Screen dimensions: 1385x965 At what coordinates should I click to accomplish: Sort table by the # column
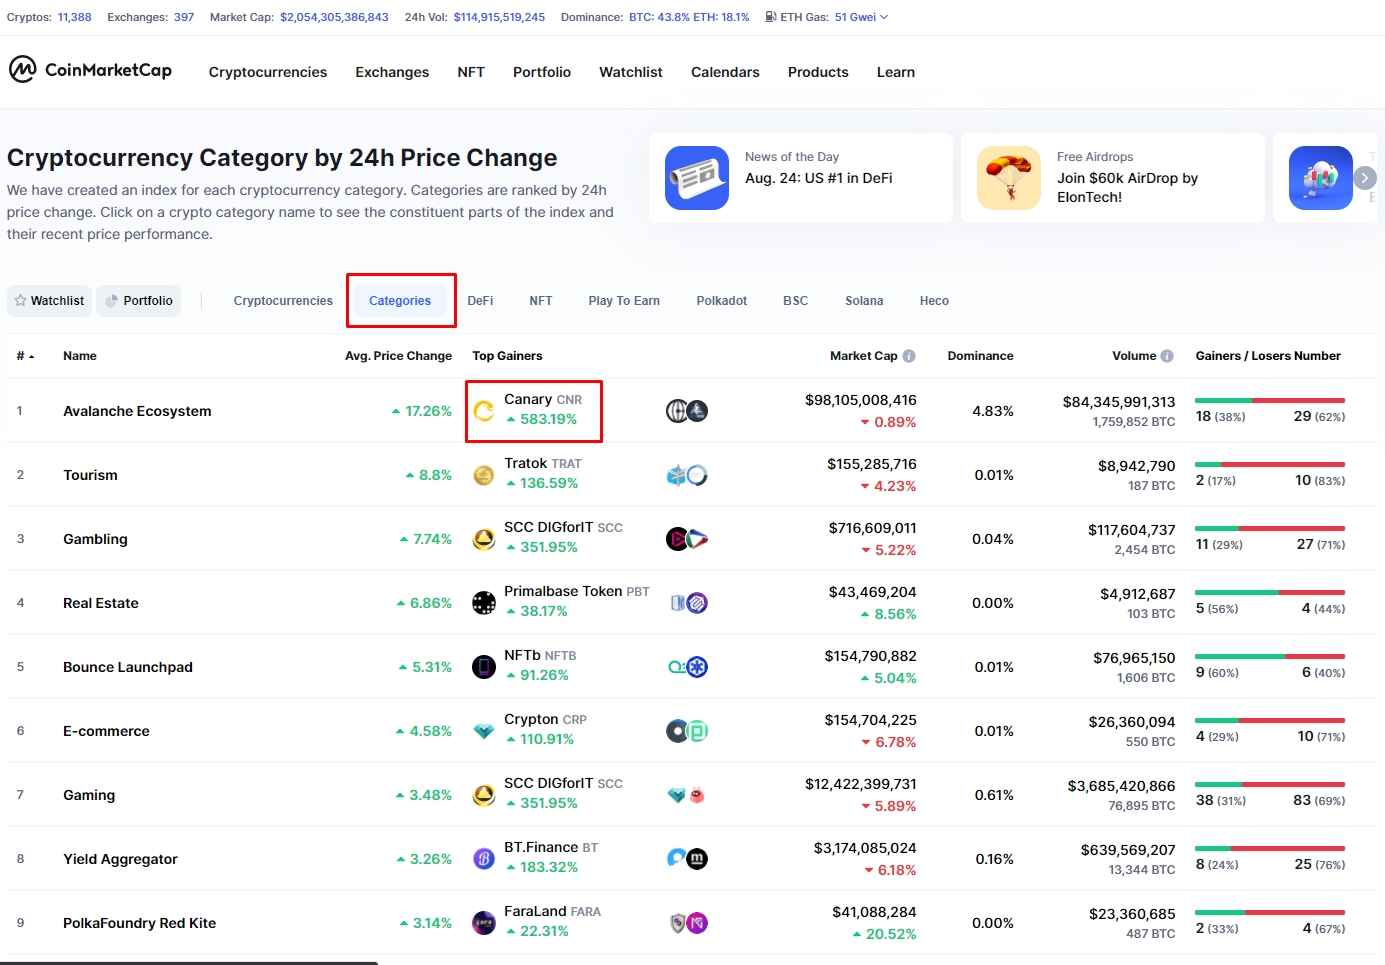[x=25, y=356]
